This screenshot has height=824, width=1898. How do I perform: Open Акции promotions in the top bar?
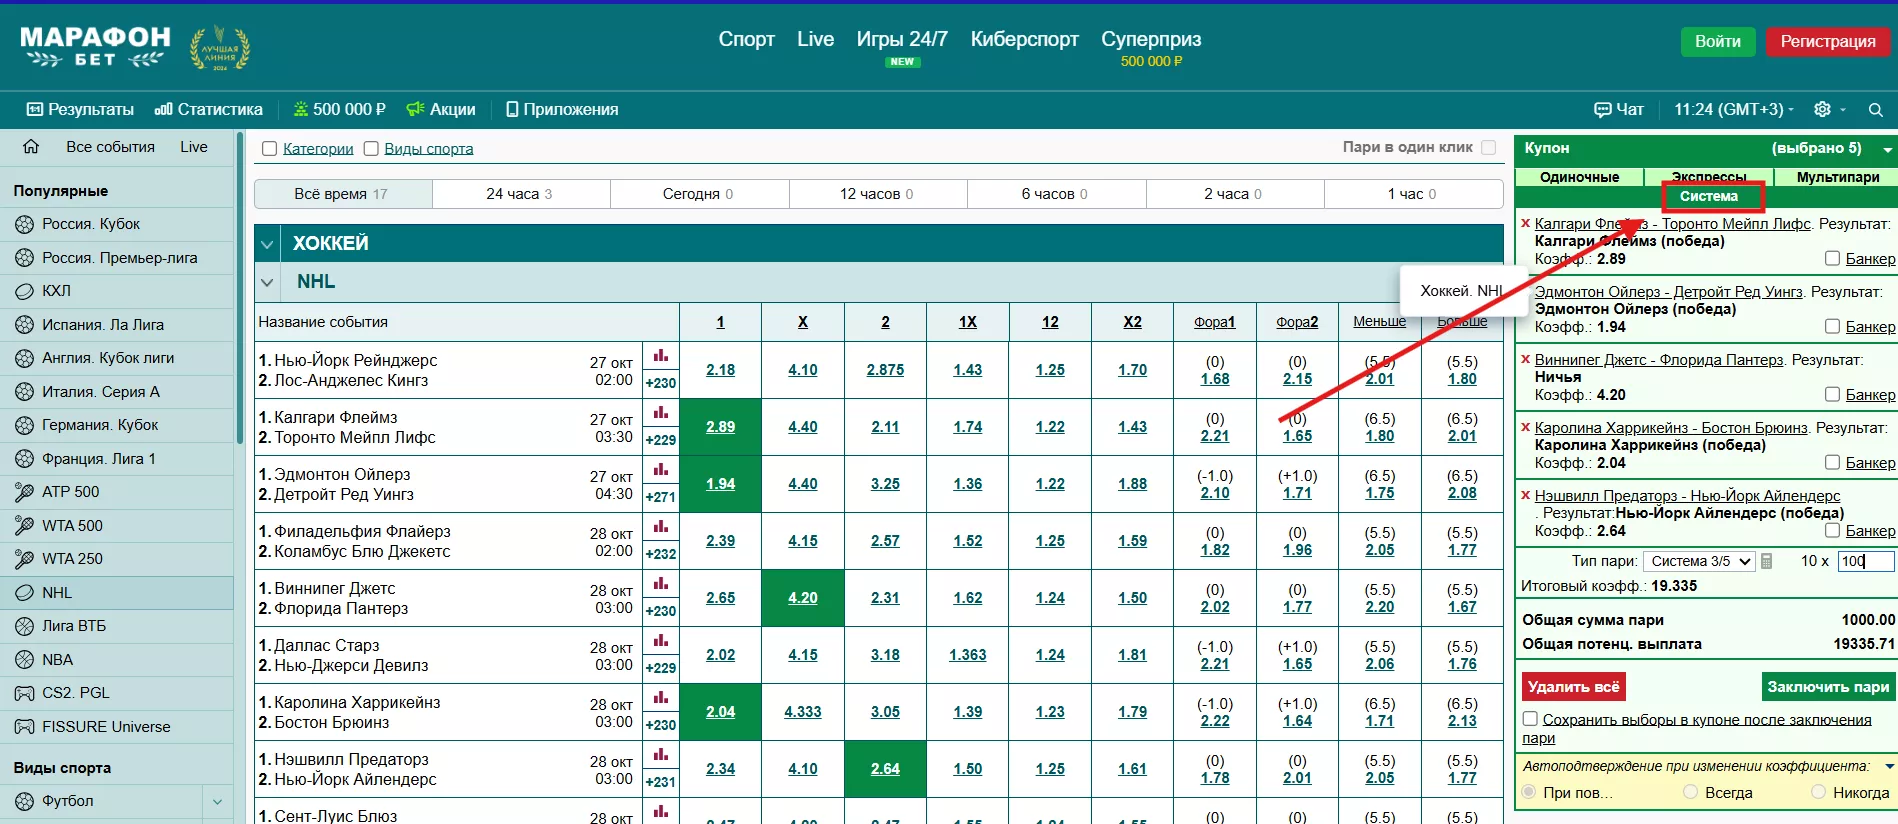coord(441,109)
